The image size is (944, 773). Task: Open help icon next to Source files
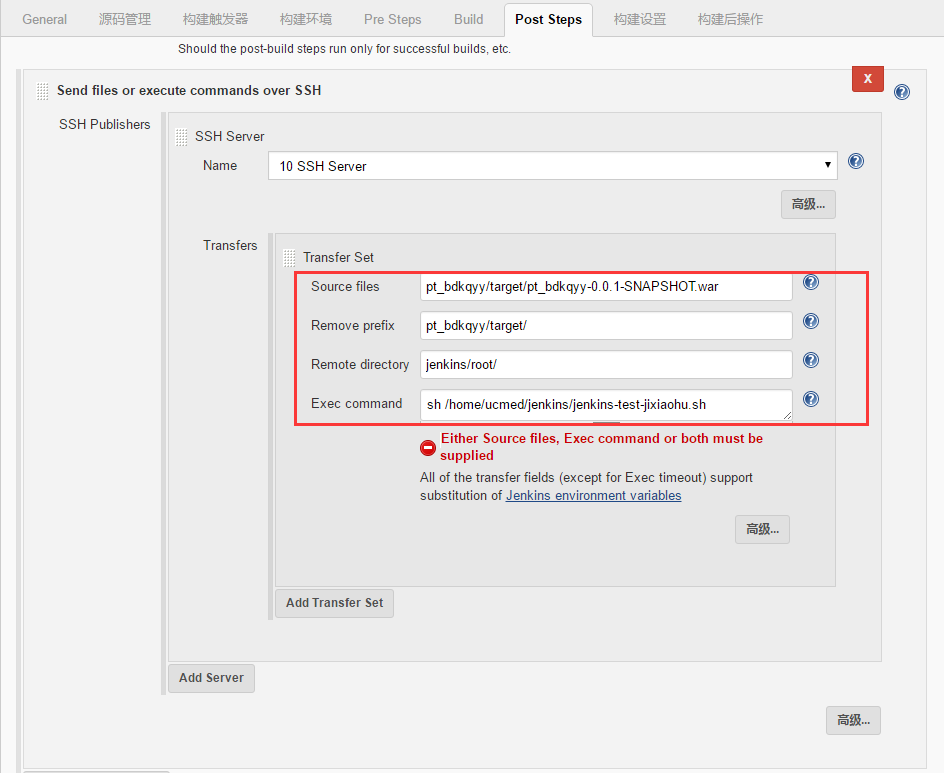811,282
